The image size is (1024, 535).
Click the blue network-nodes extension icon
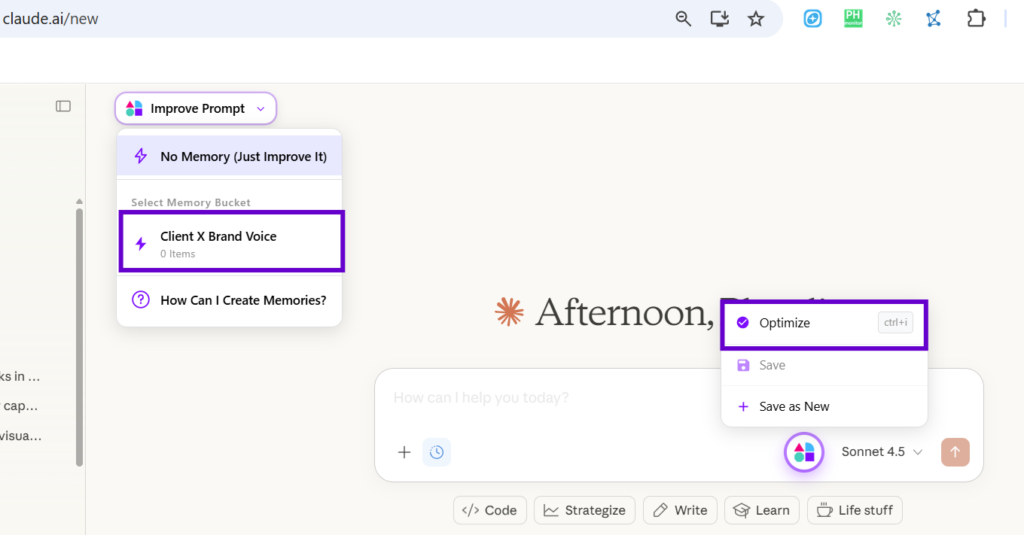(934, 19)
